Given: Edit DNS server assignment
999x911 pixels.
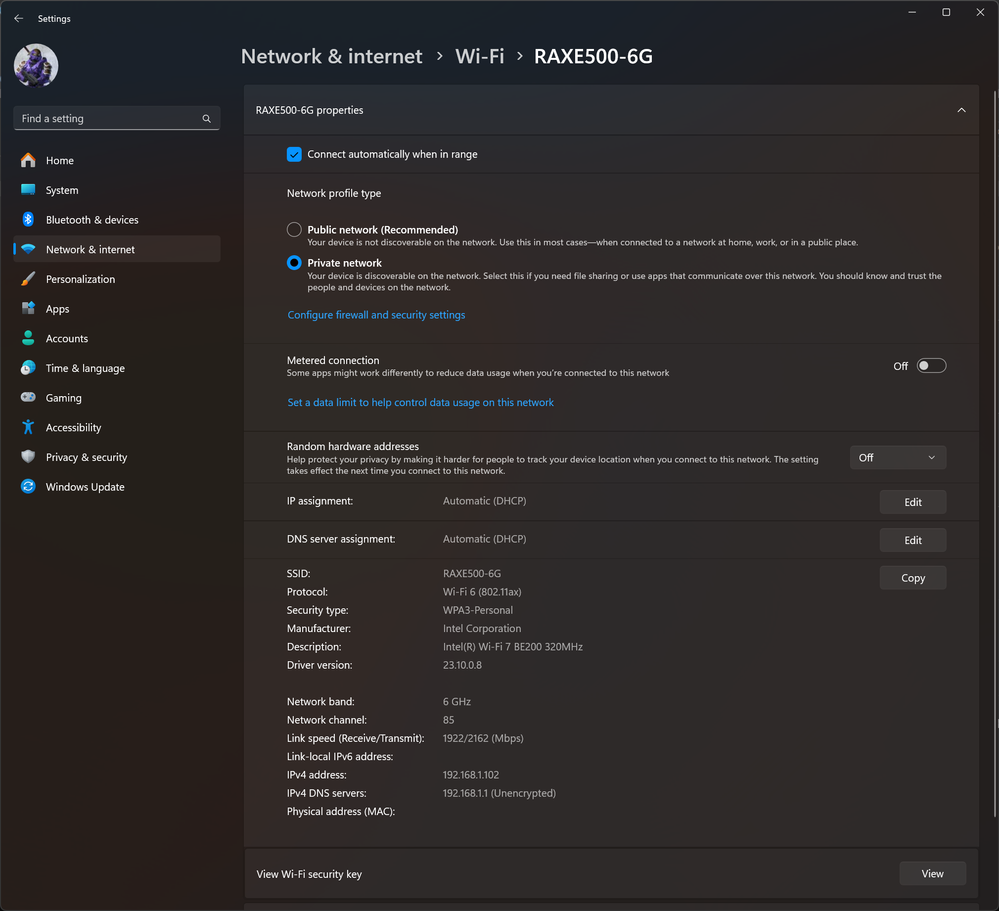Looking at the screenshot, I should pos(912,540).
